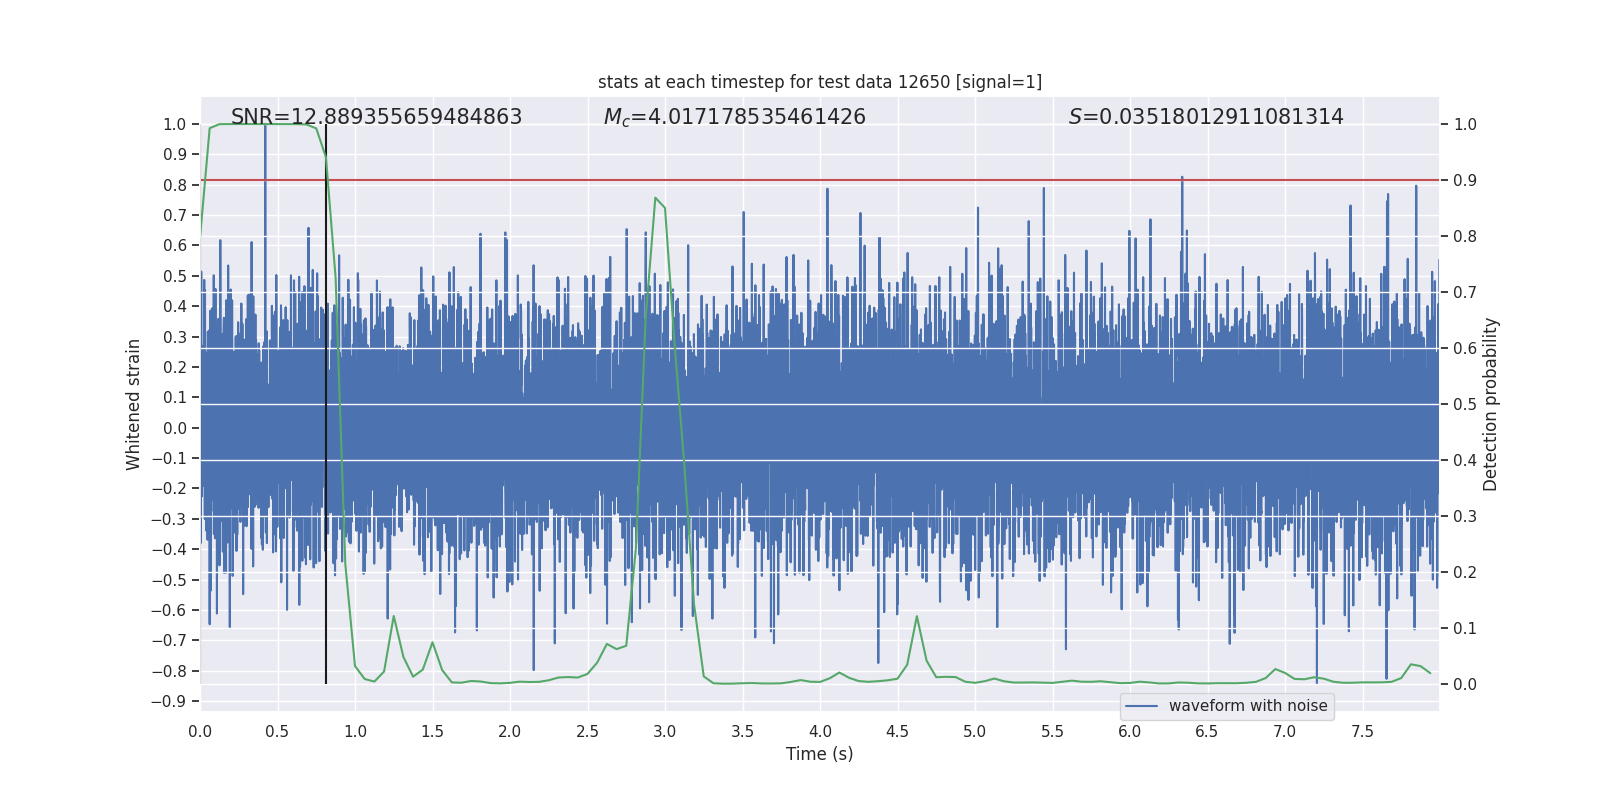Click the SNR value annotation text
The width and height of the screenshot is (1600, 800).
coord(376,117)
